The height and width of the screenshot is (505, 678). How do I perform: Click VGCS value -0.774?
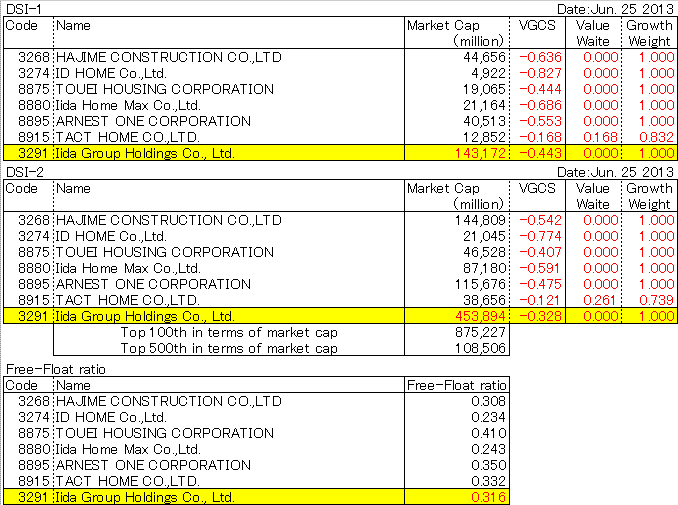tap(540, 236)
